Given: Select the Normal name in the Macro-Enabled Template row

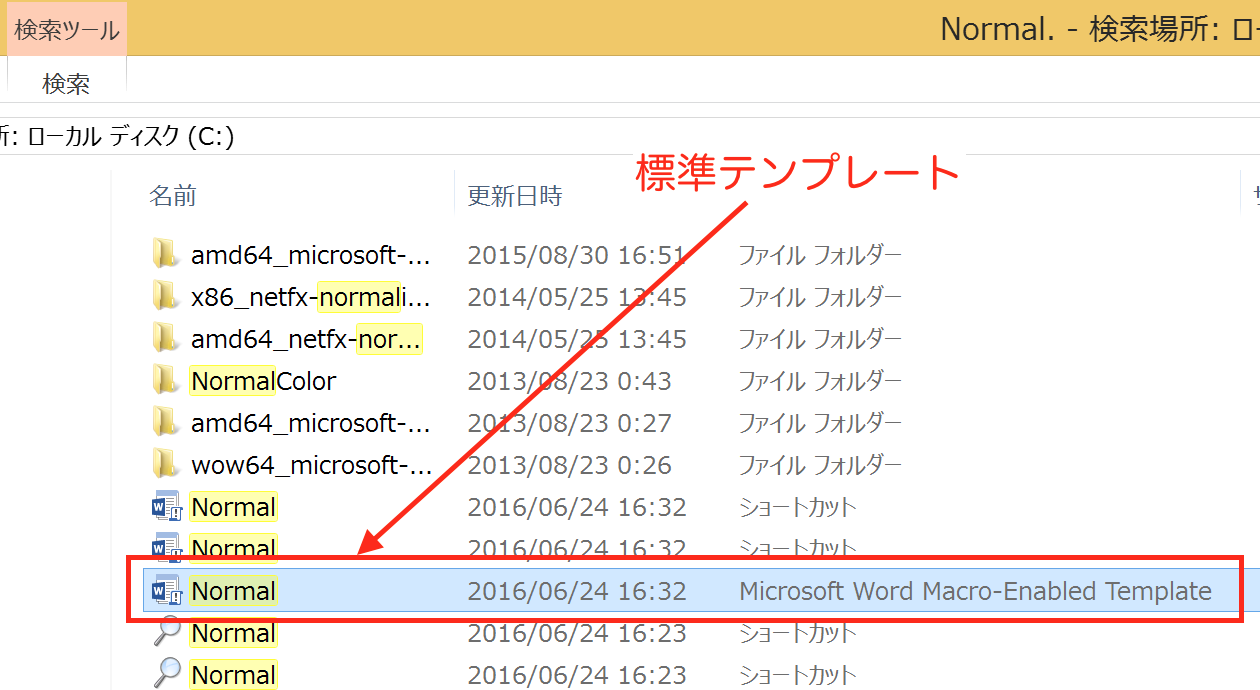Looking at the screenshot, I should pos(233,591).
